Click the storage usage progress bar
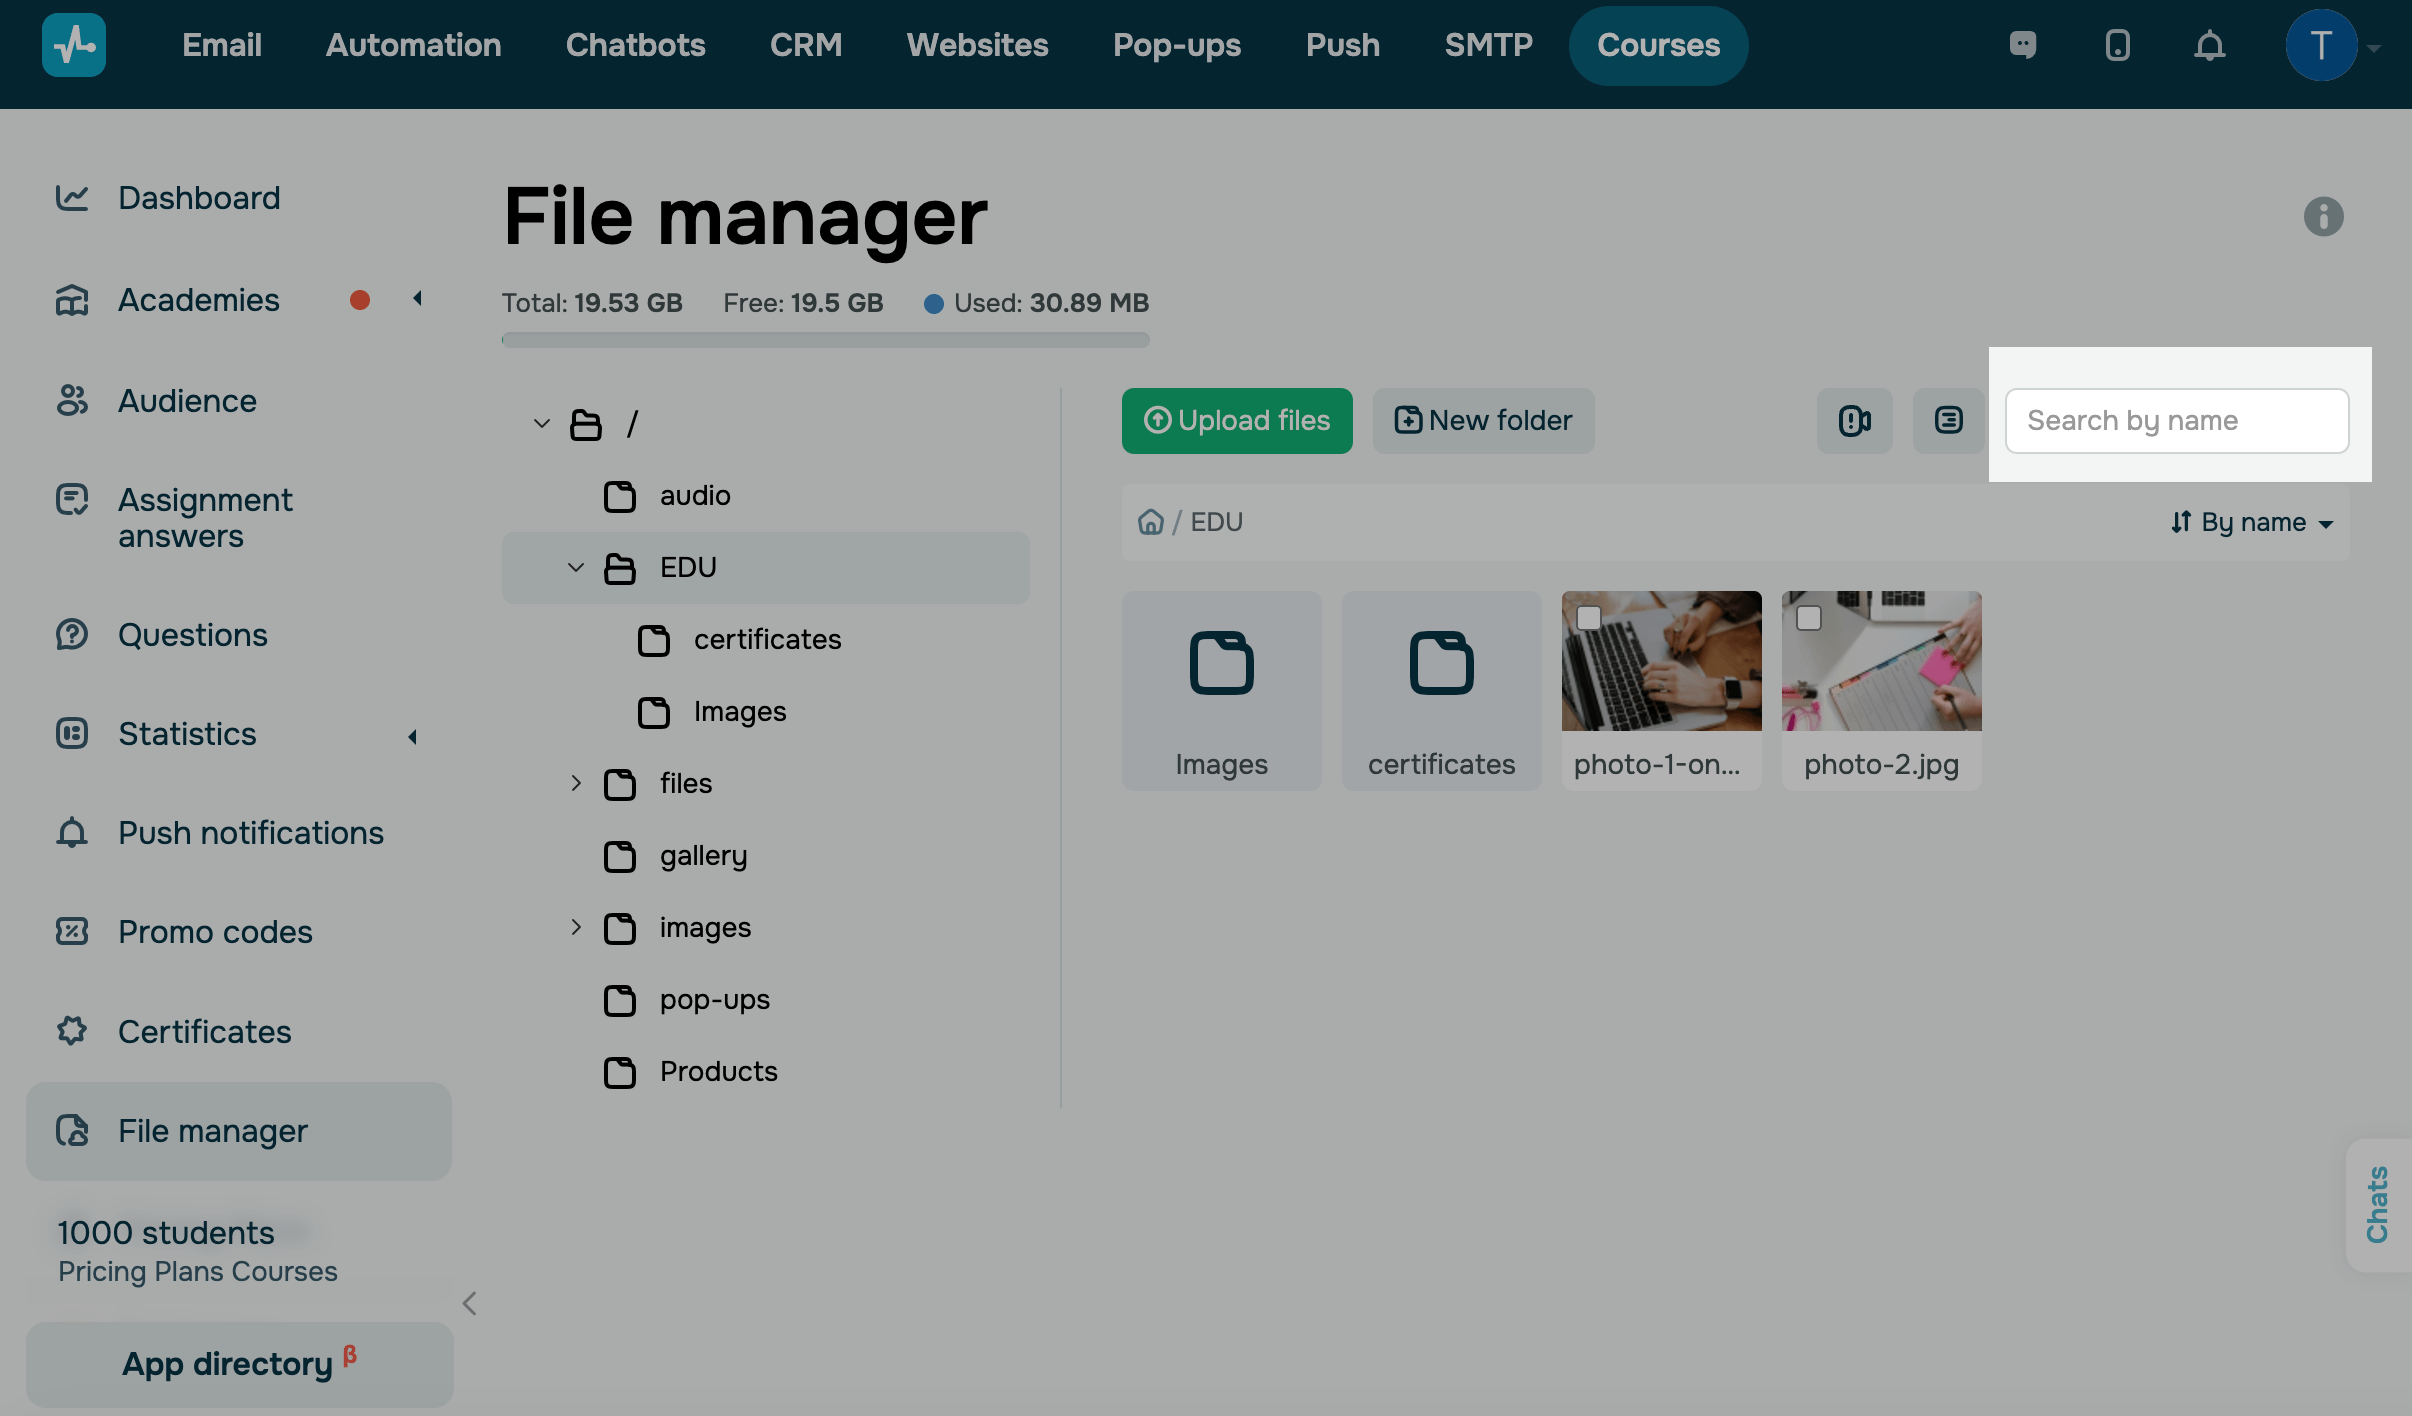Image resolution: width=2412 pixels, height=1416 pixels. [825, 340]
